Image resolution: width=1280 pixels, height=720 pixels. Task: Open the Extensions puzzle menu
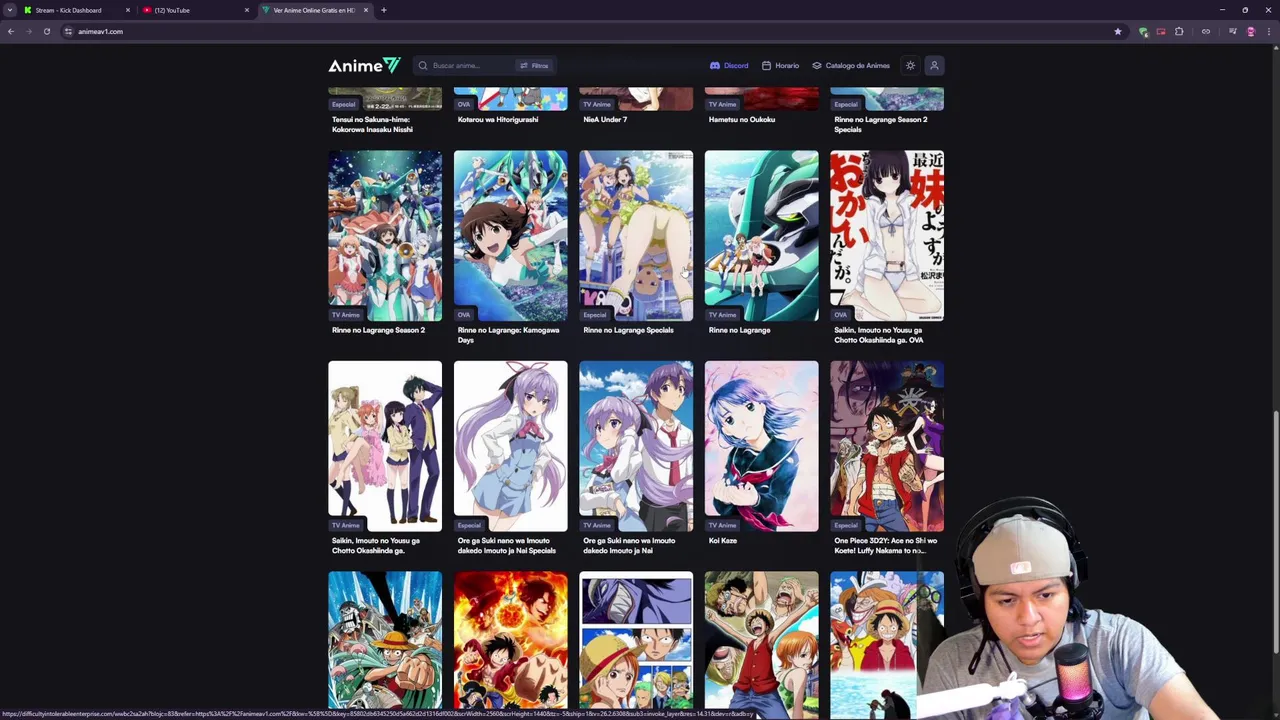tap(1179, 31)
